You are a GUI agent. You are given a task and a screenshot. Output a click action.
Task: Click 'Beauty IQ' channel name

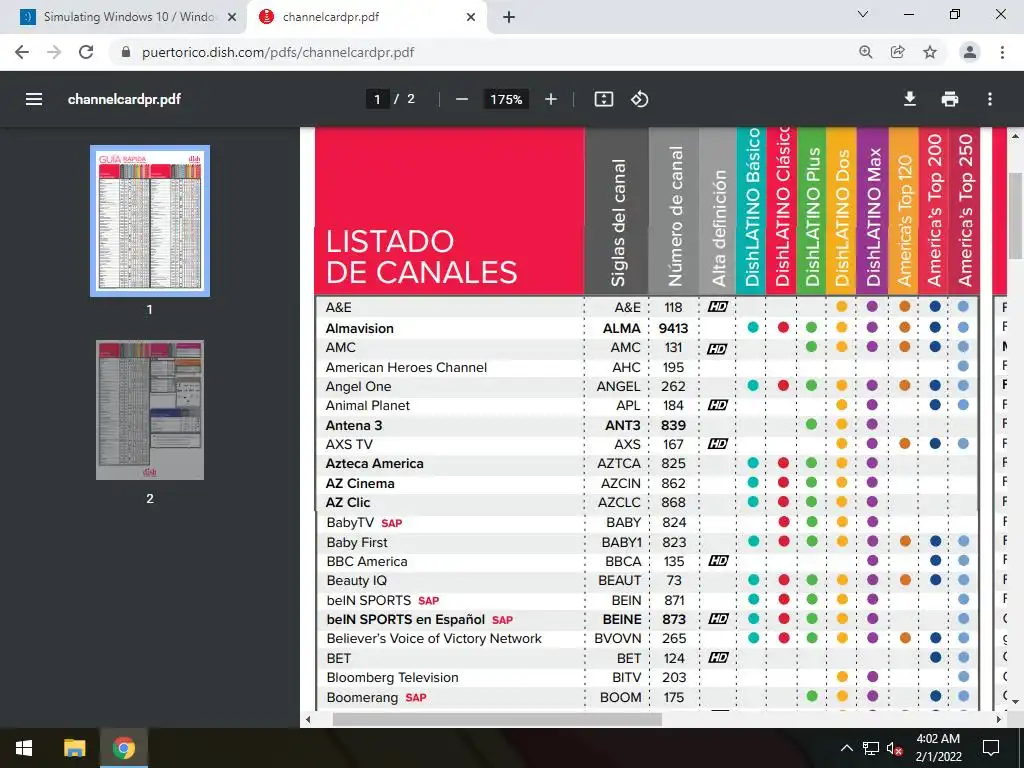coord(357,581)
